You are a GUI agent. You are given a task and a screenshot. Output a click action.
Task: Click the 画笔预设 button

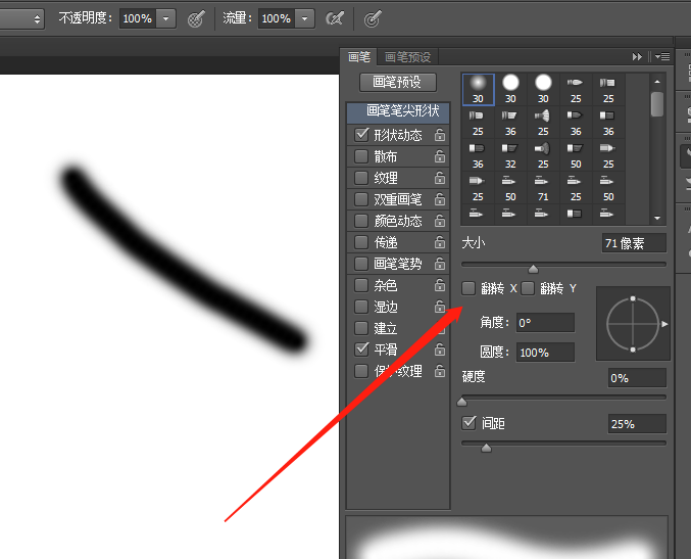coord(397,82)
